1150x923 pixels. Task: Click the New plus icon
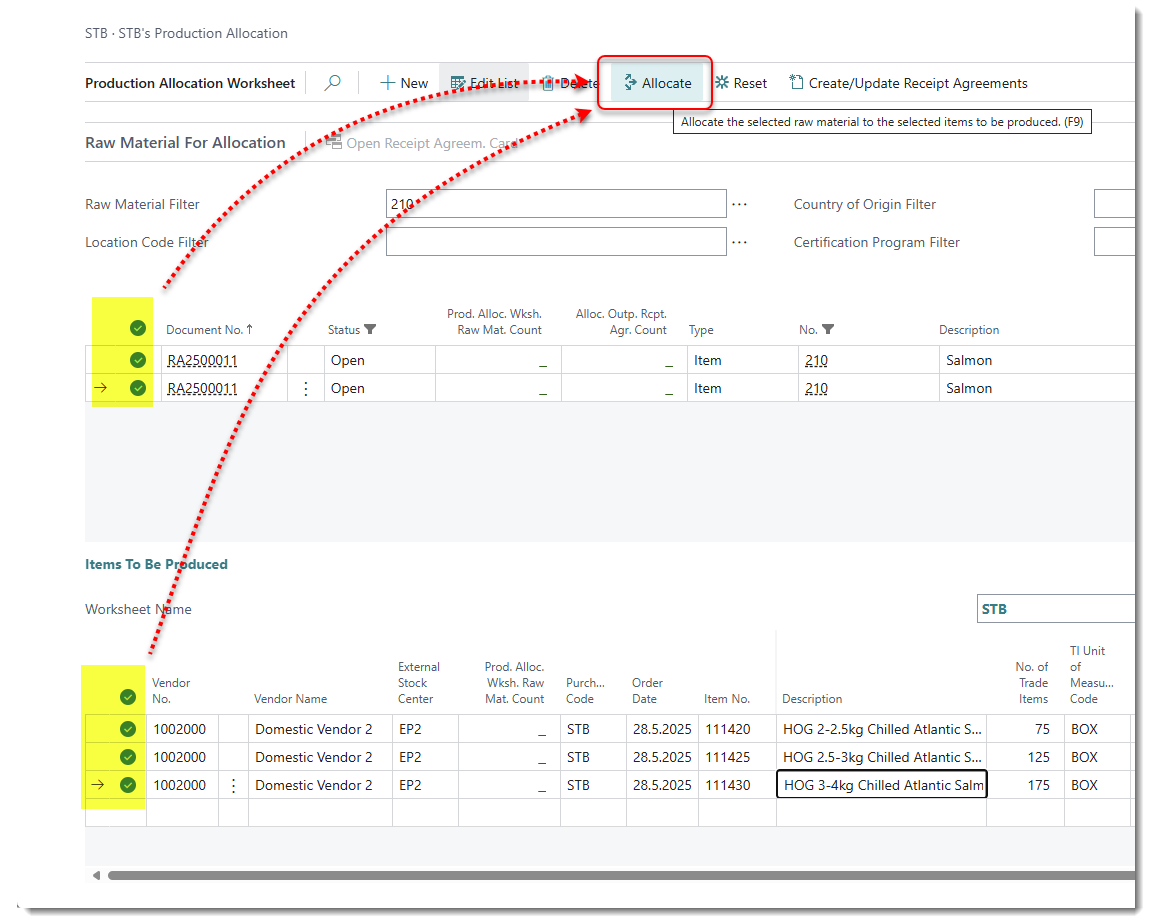click(x=388, y=83)
